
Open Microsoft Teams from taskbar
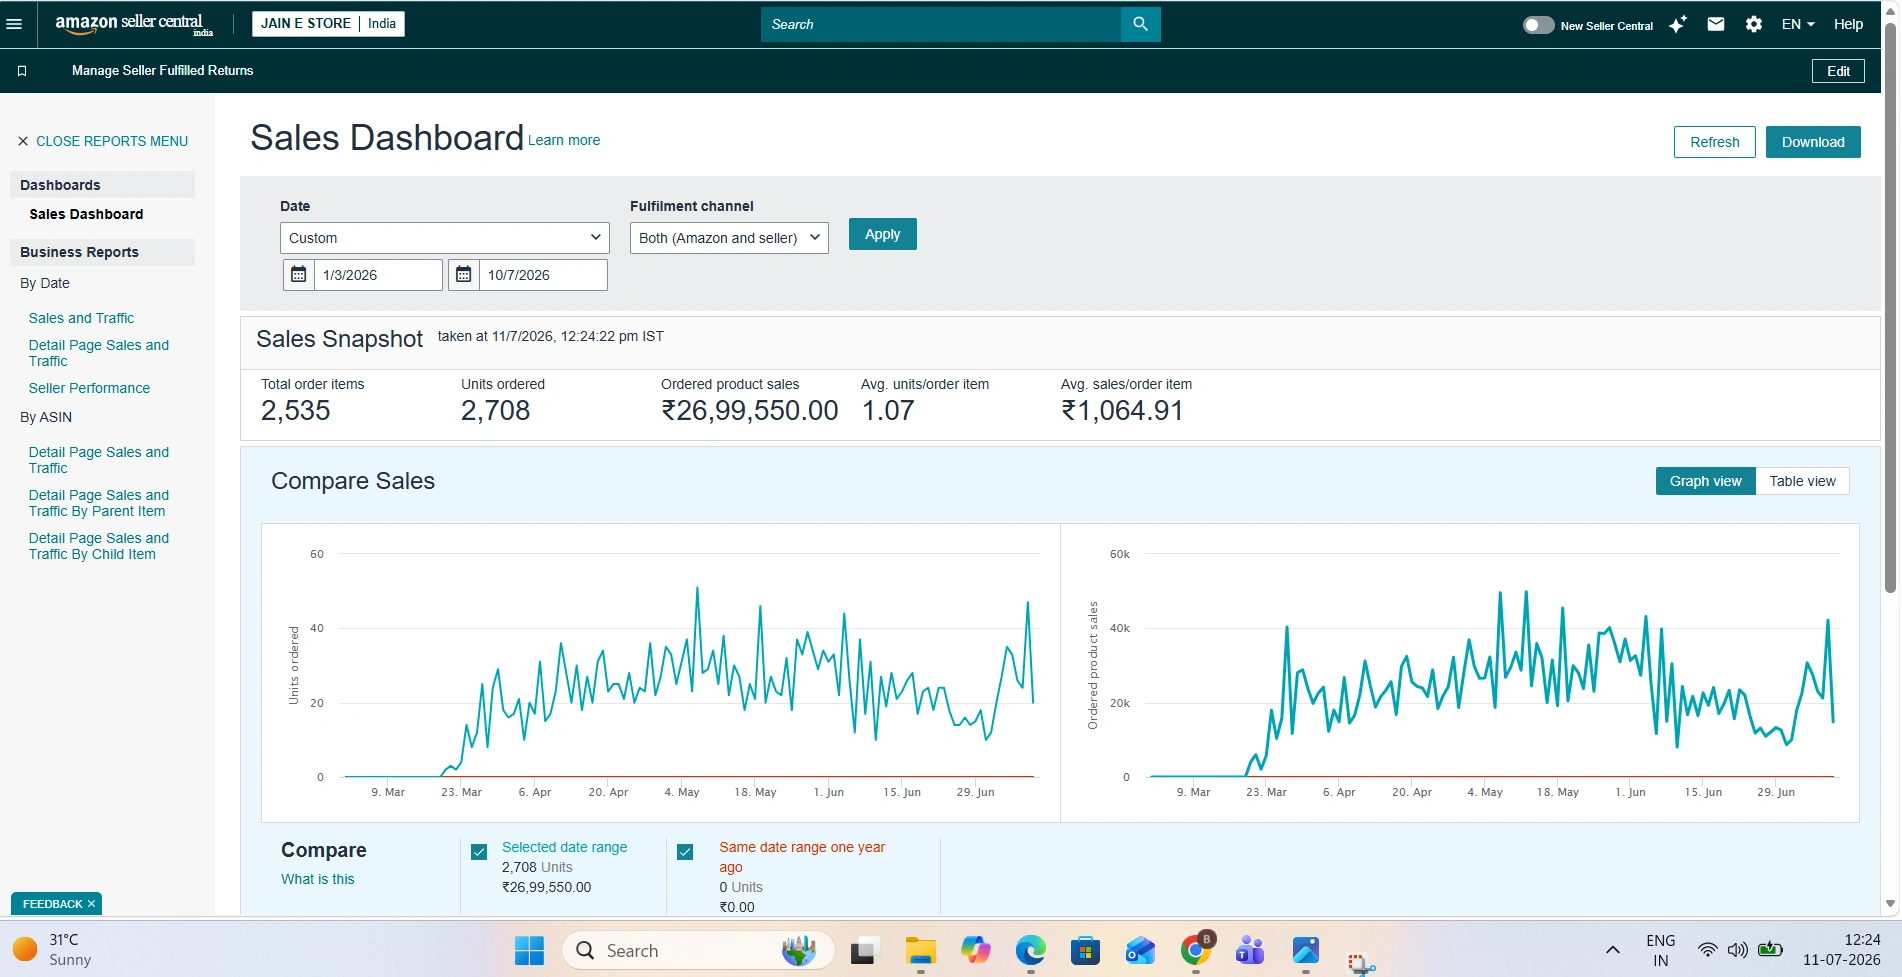[x=1250, y=950]
